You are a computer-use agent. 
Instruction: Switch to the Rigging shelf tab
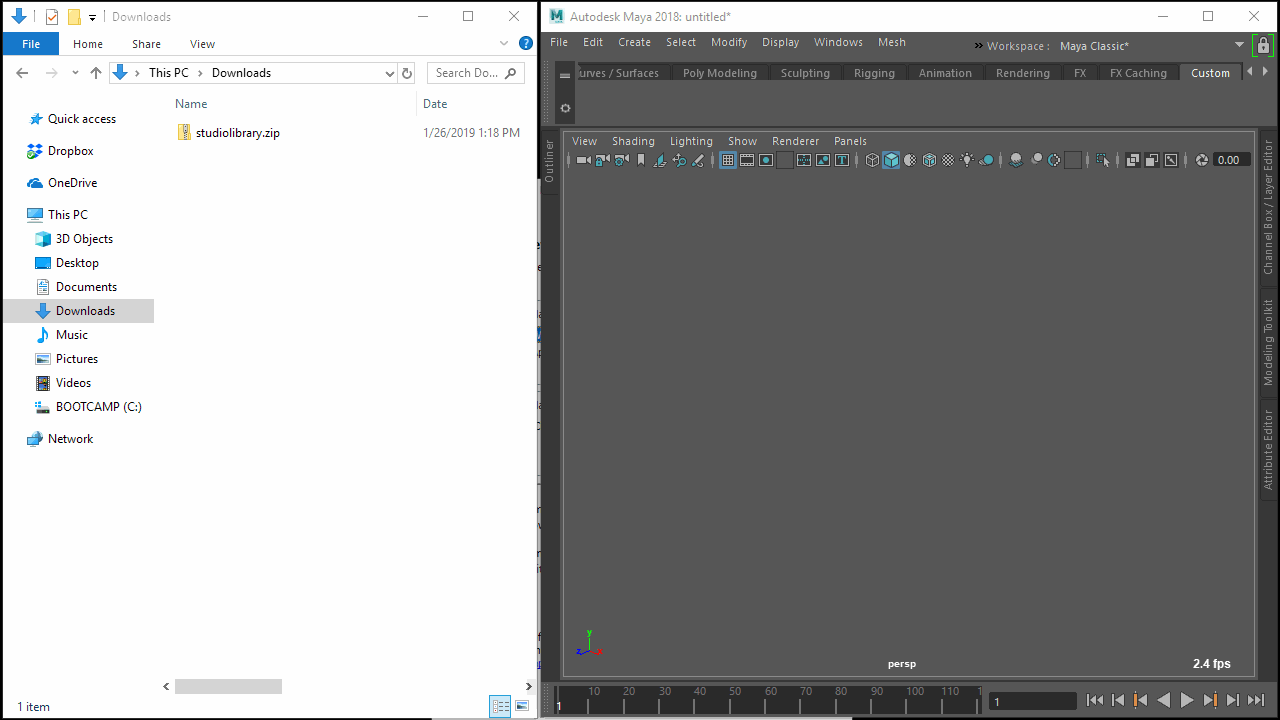(874, 72)
